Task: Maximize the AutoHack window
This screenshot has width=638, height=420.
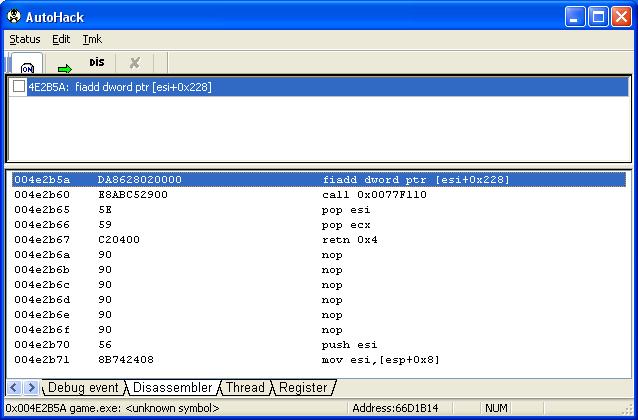Action: pos(598,16)
